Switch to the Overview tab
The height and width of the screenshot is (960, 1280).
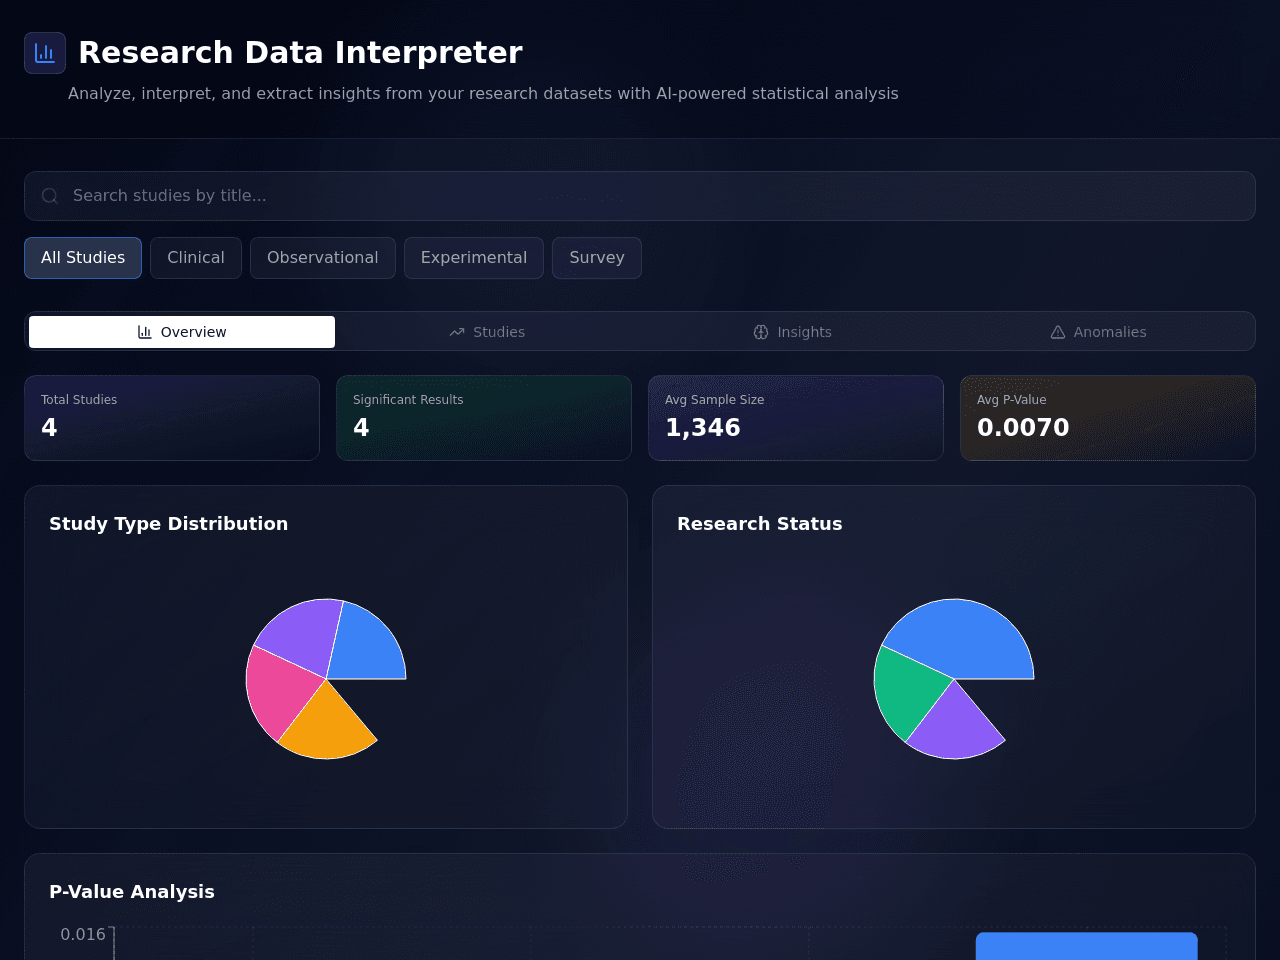tap(182, 332)
